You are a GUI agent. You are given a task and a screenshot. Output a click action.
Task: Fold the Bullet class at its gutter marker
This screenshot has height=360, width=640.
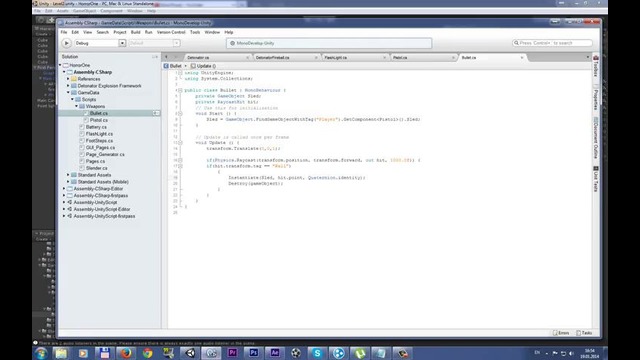pyautogui.click(x=180, y=90)
